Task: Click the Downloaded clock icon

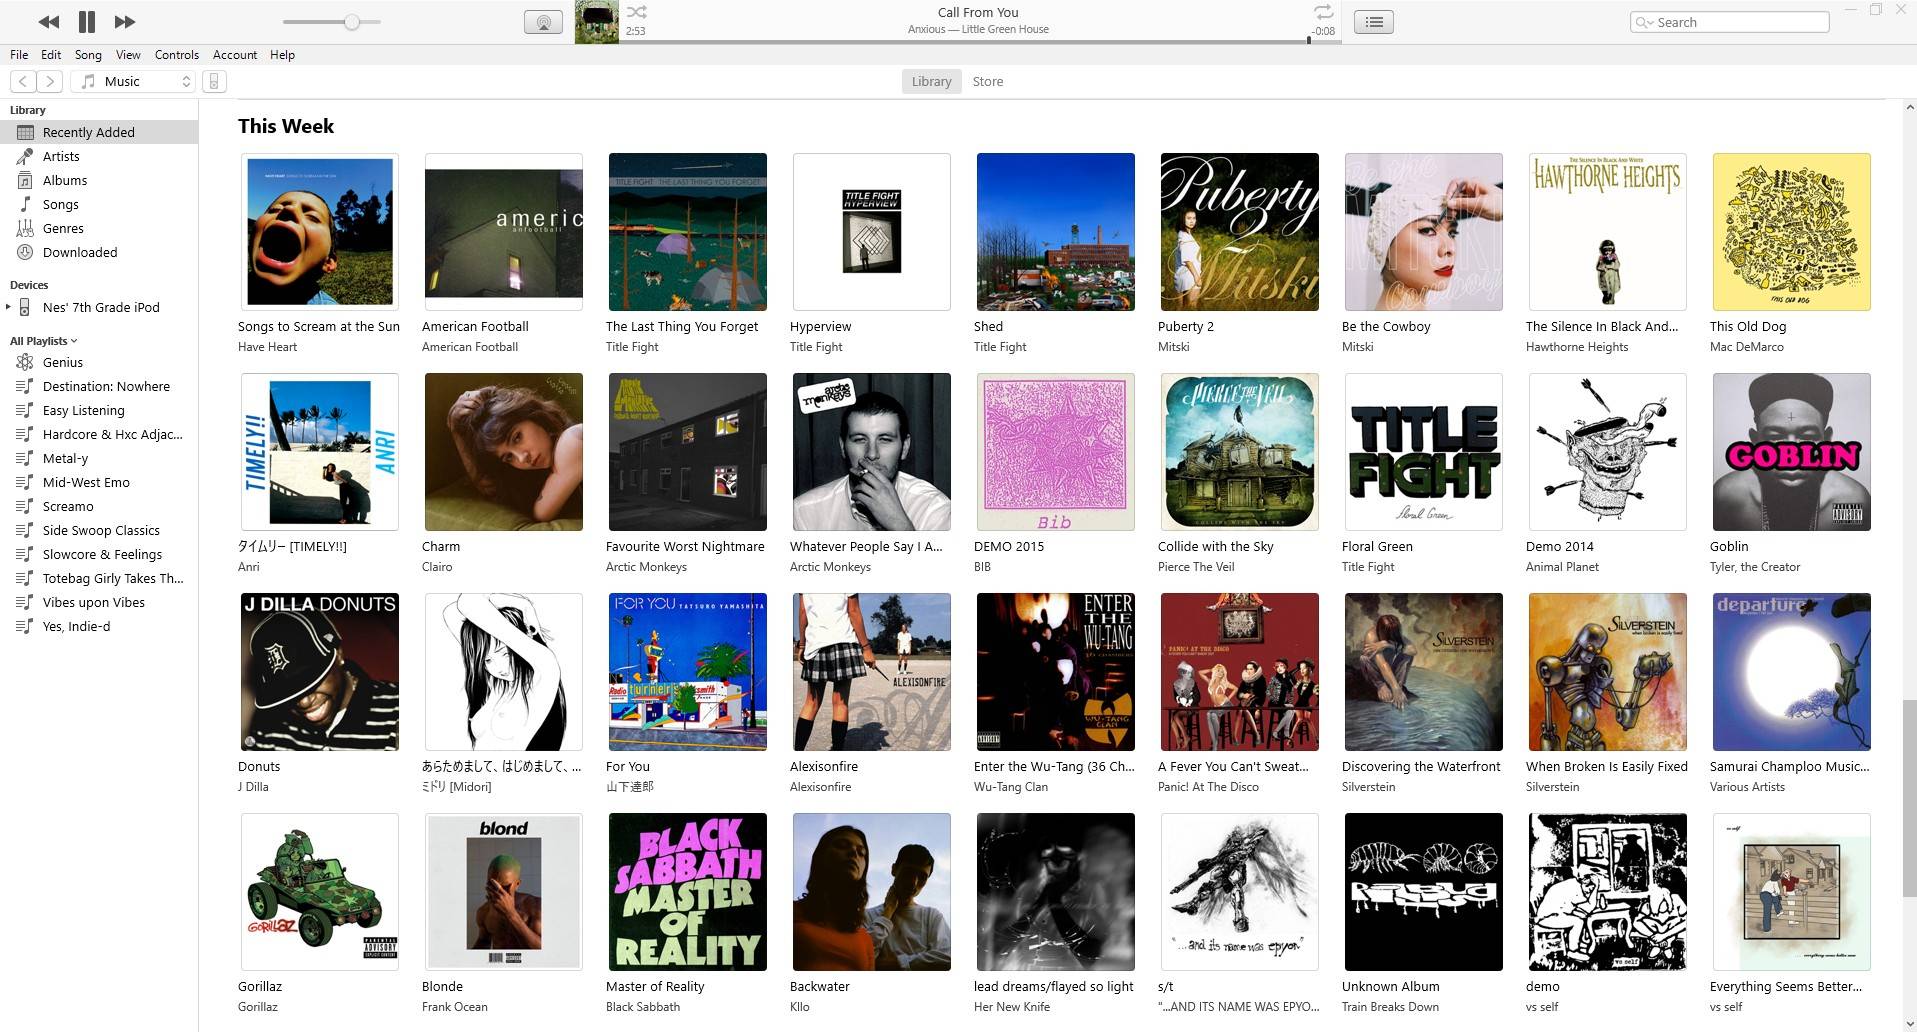Action: tap(25, 252)
